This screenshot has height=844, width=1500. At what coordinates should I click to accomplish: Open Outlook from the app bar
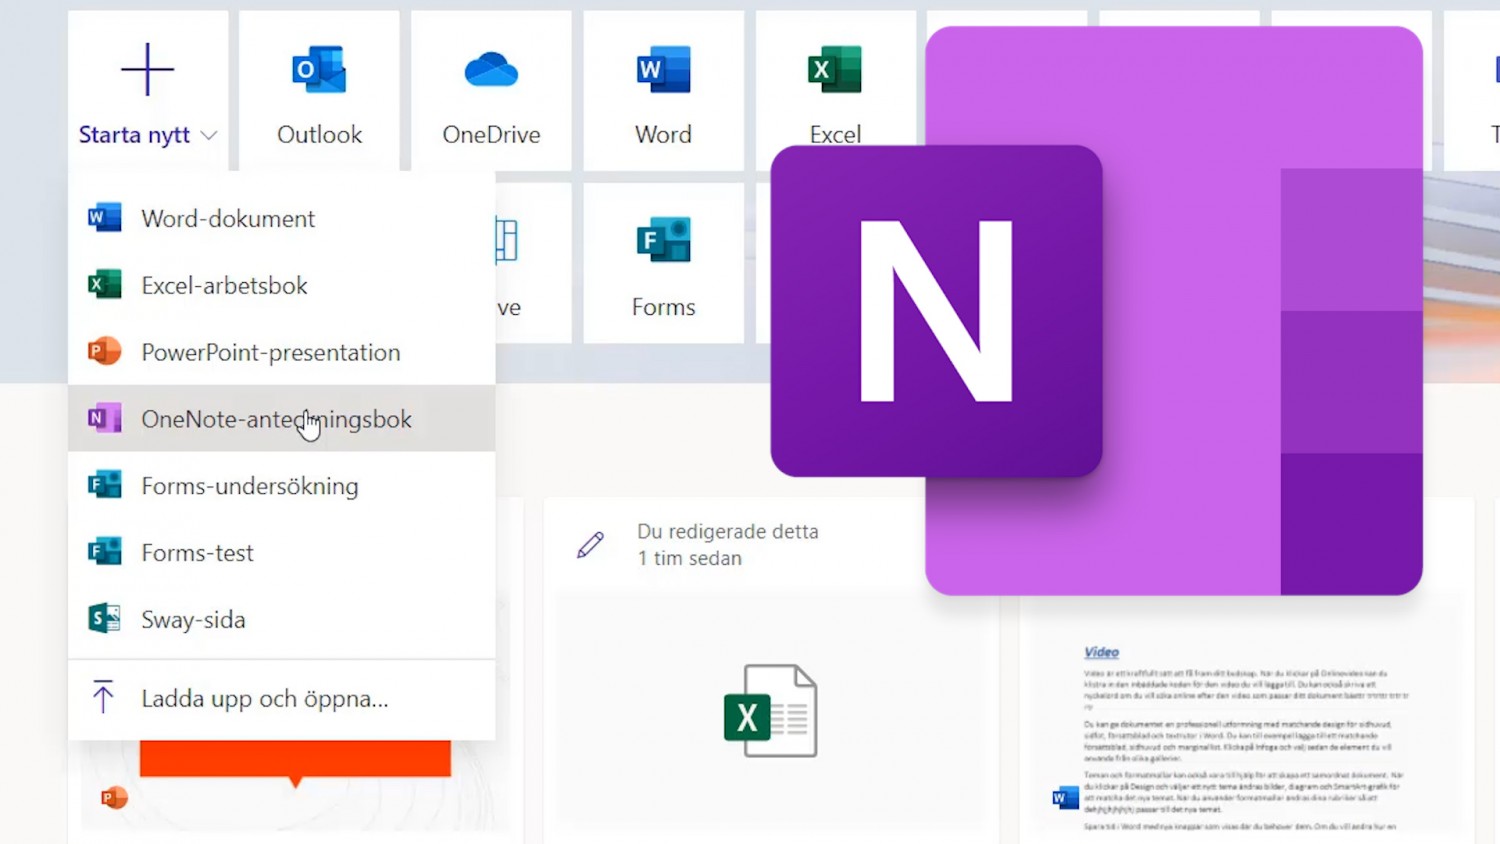click(x=318, y=90)
